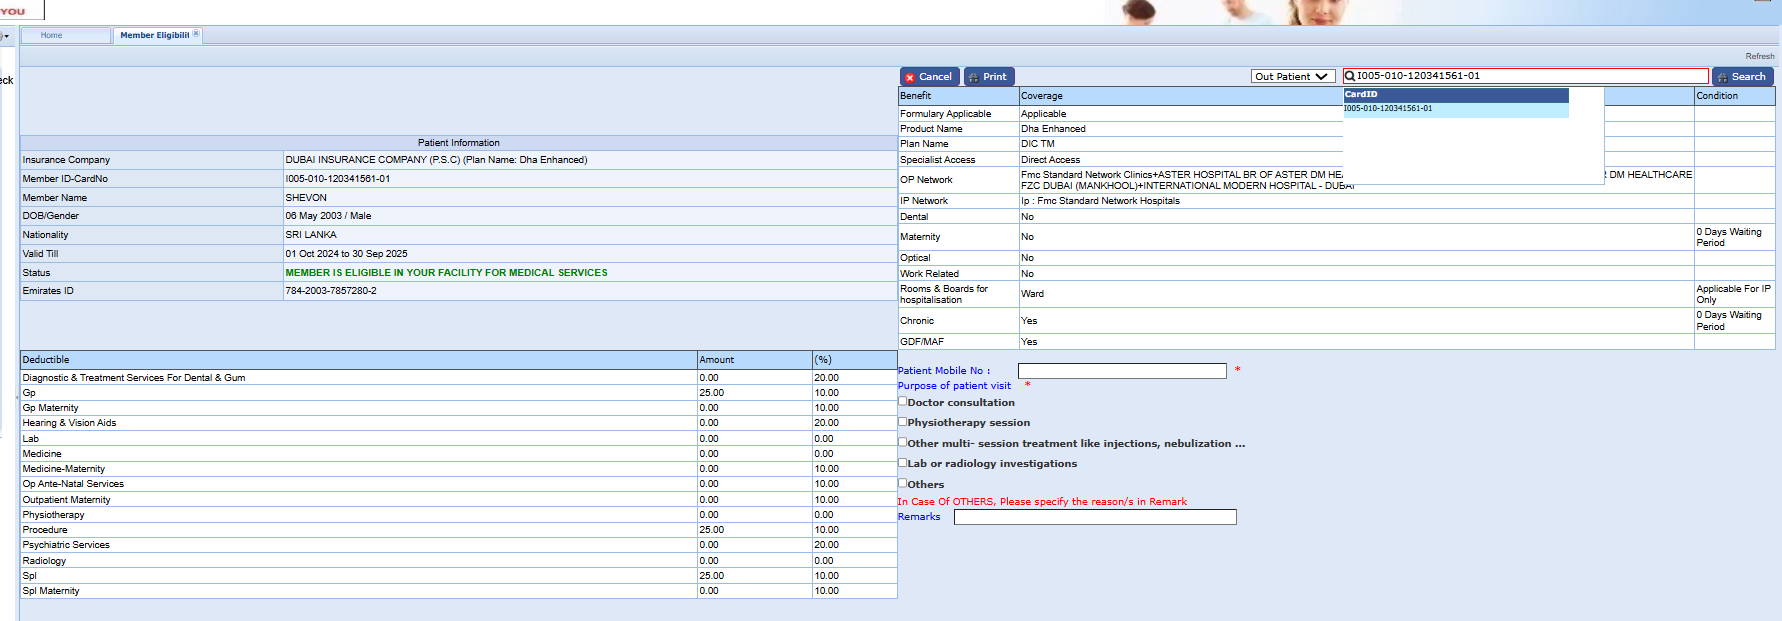
Task: Switch to the Home tab
Action: click(x=52, y=35)
